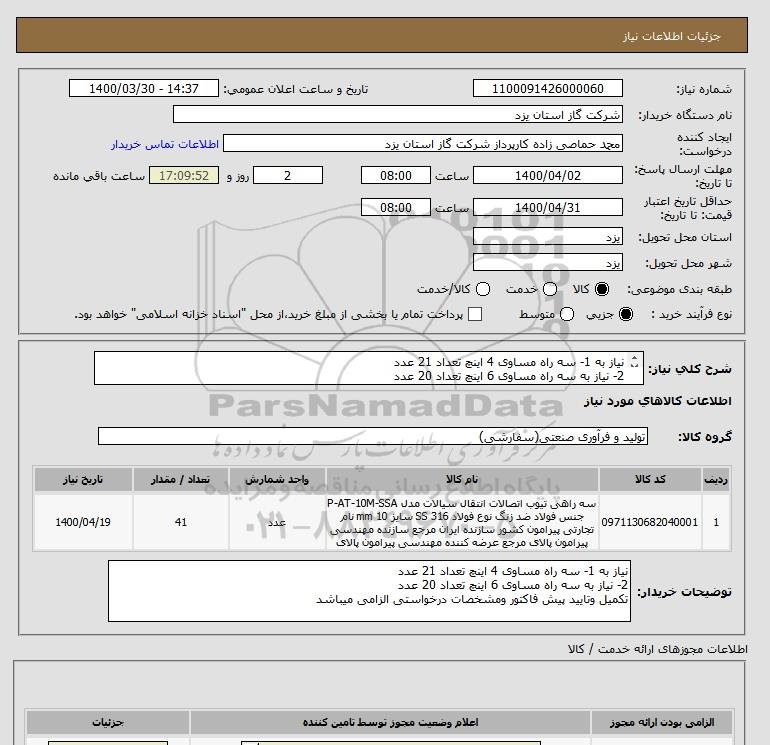This screenshot has height=745, width=770.
Task: Click the unit cell عدد
Action: 277,522
